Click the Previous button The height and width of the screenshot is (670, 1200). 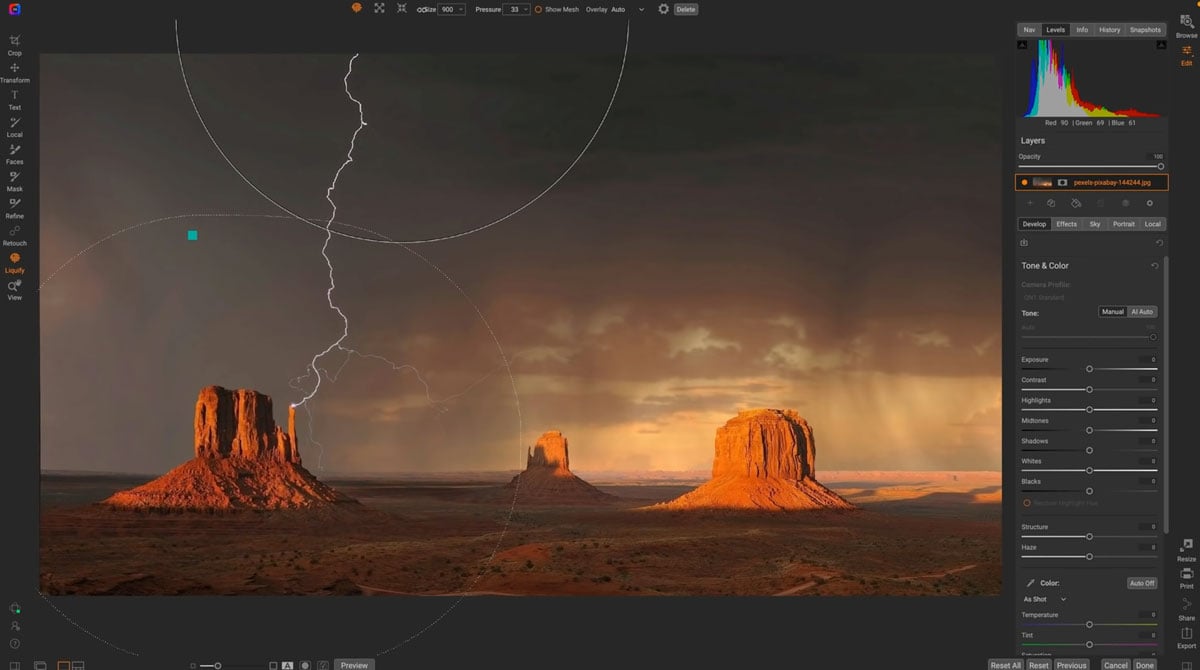(1071, 665)
